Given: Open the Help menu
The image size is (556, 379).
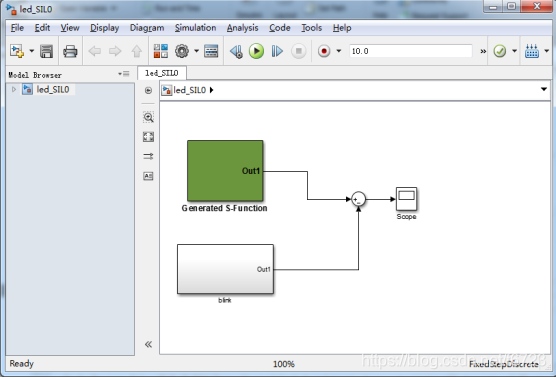Looking at the screenshot, I should [342, 28].
